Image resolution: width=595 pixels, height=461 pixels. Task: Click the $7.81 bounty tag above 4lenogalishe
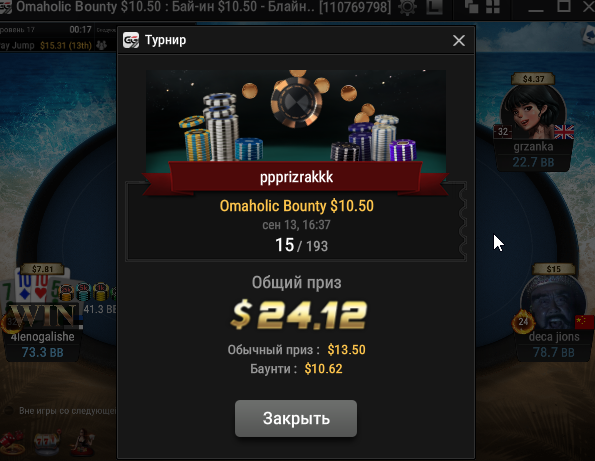point(42,269)
